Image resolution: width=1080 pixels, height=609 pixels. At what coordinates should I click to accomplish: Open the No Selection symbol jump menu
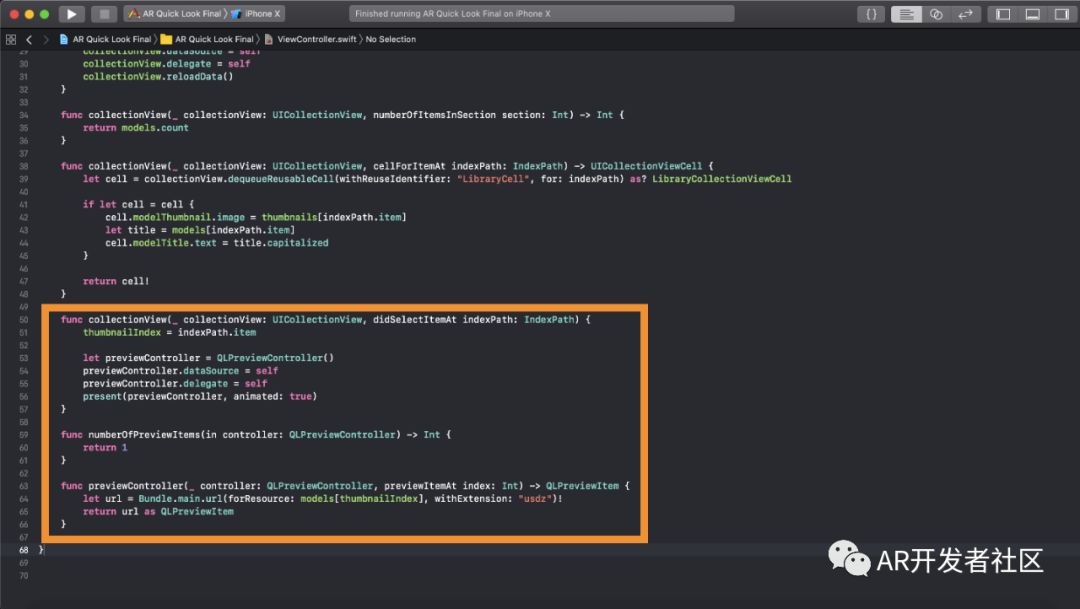(390, 39)
